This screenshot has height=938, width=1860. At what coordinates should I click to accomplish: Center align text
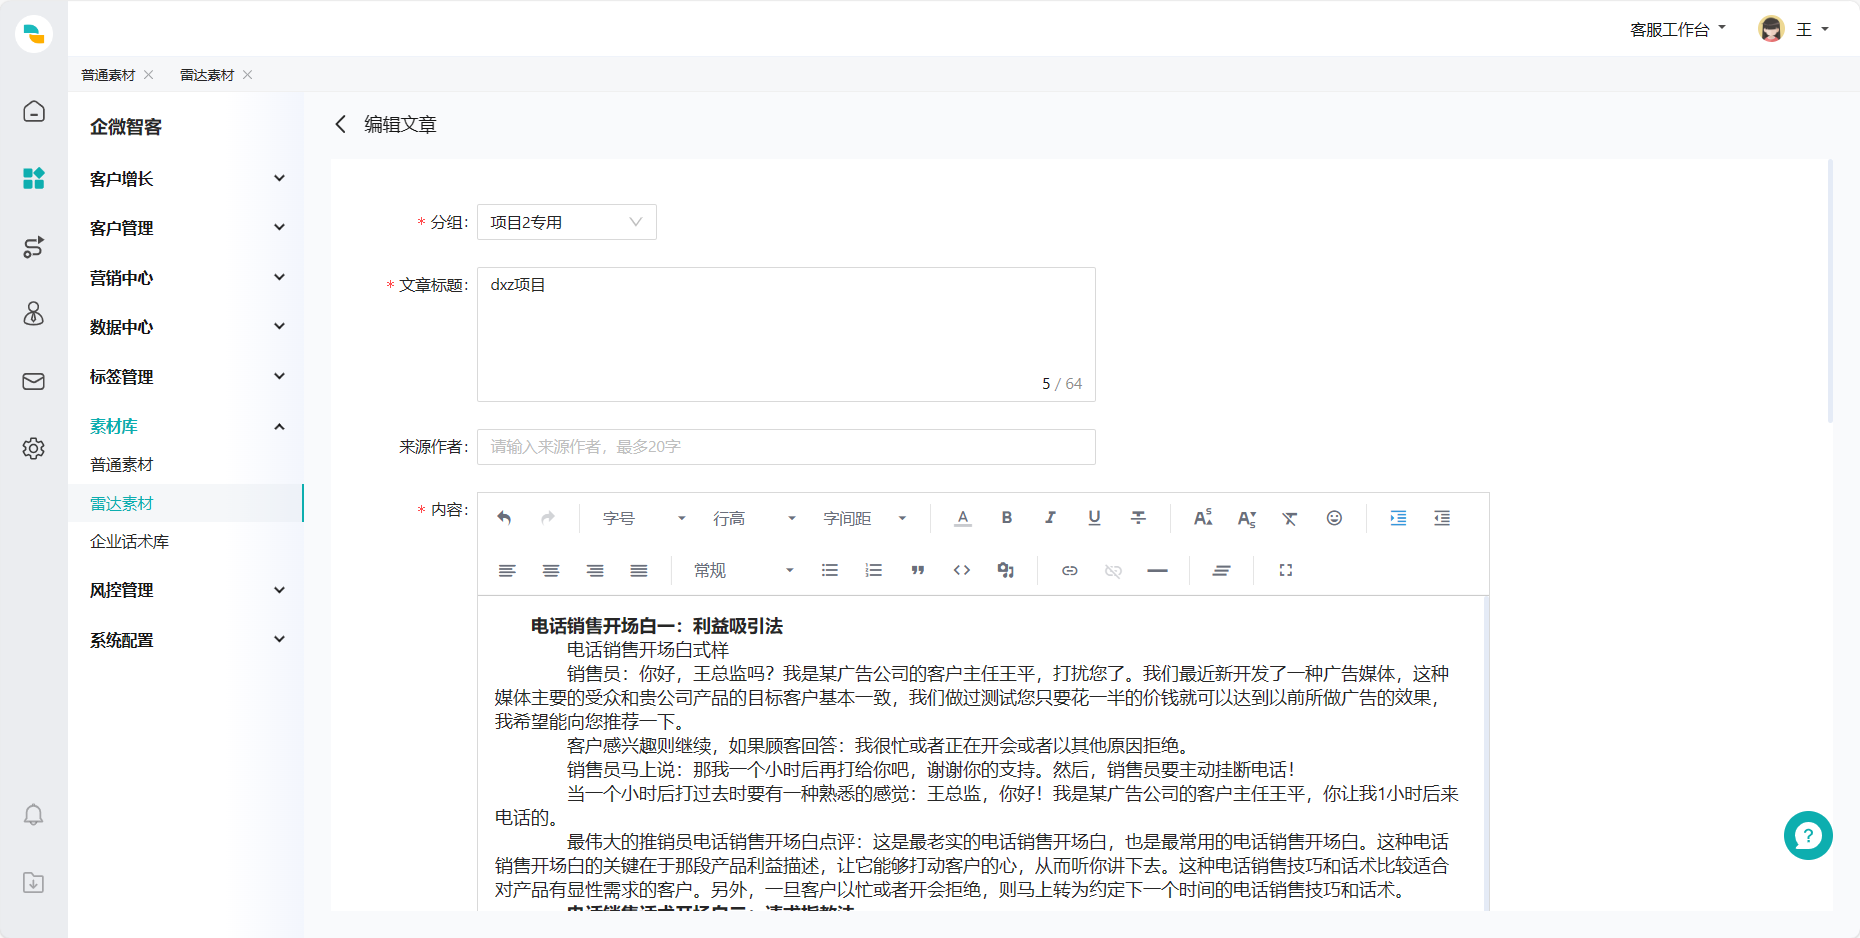pyautogui.click(x=551, y=570)
